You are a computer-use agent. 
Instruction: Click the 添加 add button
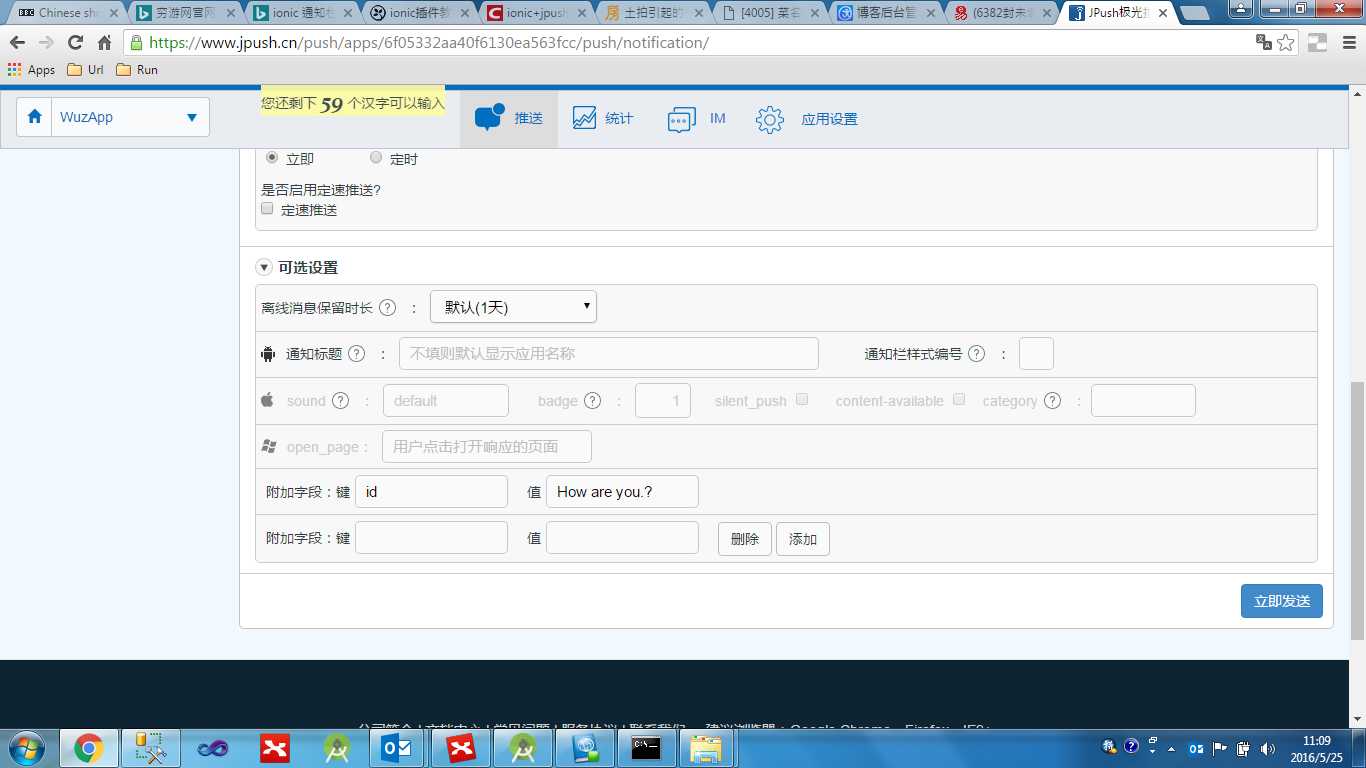pos(803,538)
